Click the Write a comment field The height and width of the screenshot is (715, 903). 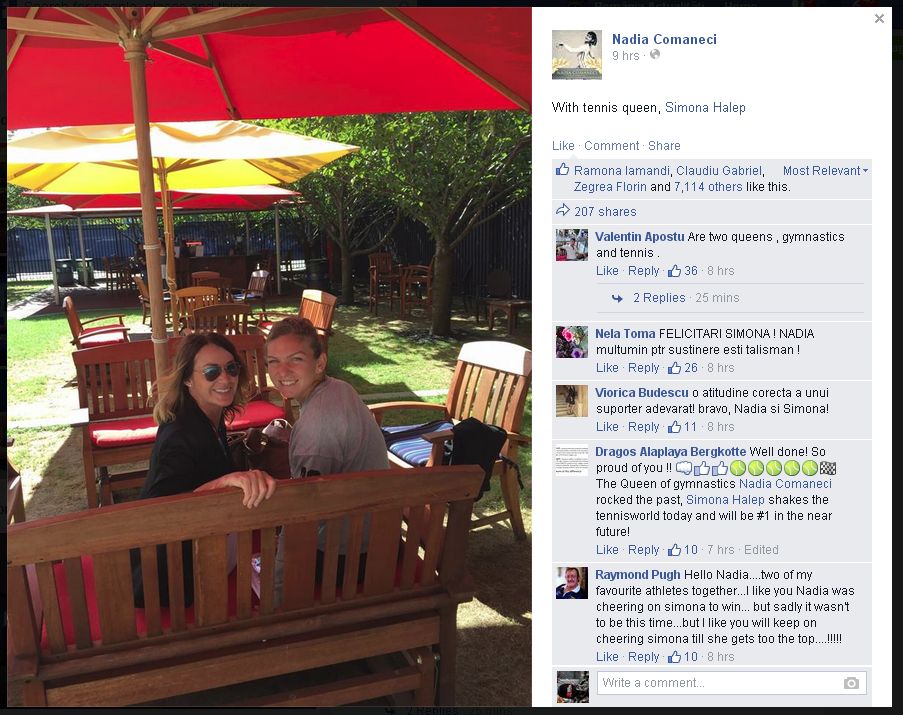[731, 683]
